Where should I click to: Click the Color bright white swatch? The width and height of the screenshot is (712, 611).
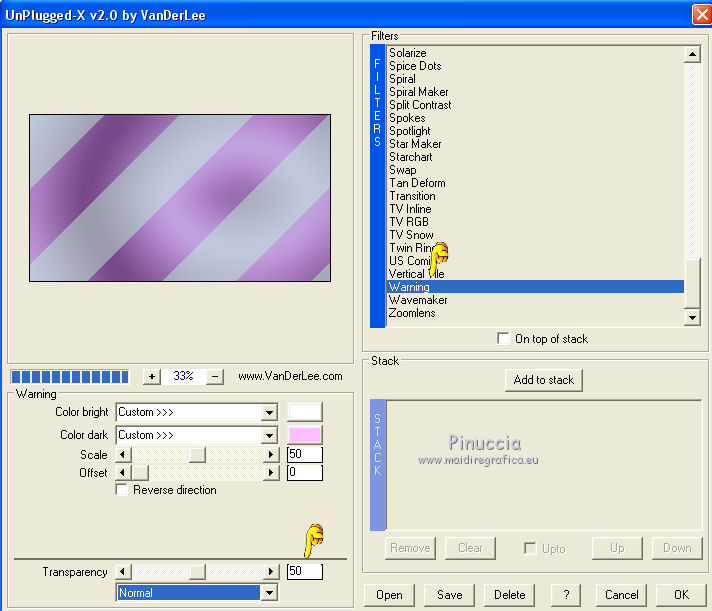[x=305, y=412]
